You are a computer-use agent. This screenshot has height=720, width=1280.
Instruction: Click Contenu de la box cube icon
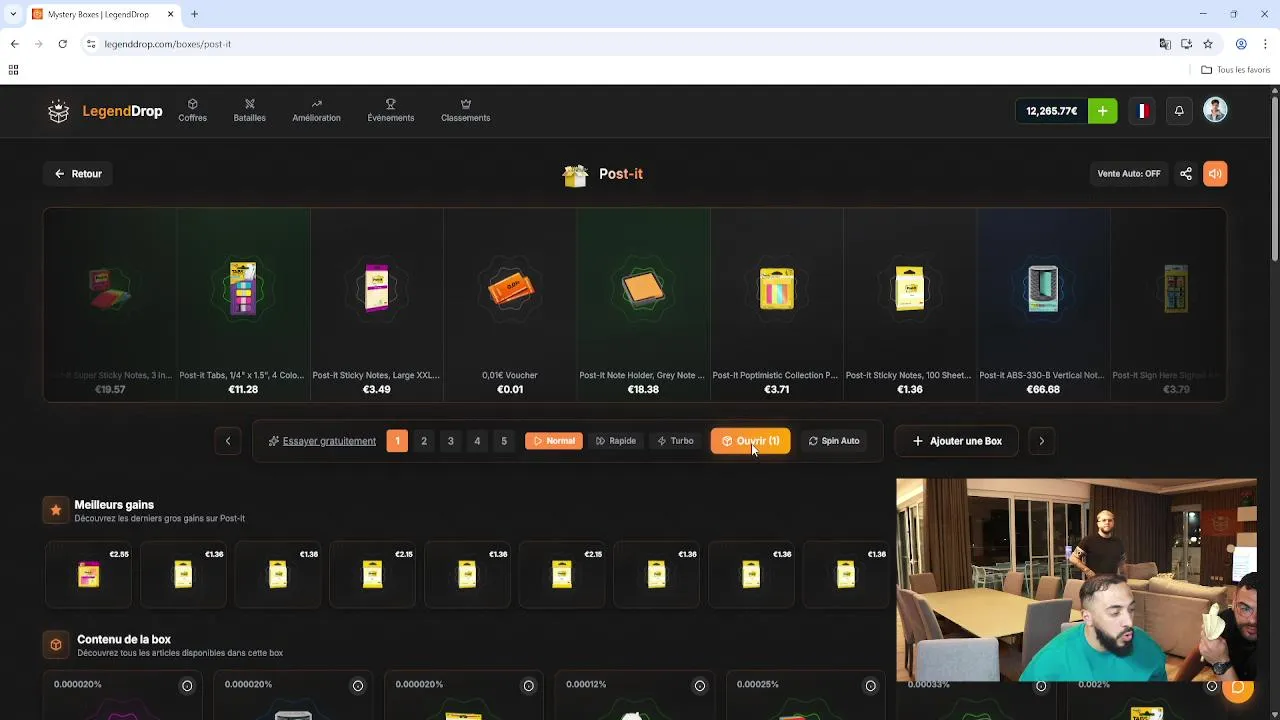56,645
